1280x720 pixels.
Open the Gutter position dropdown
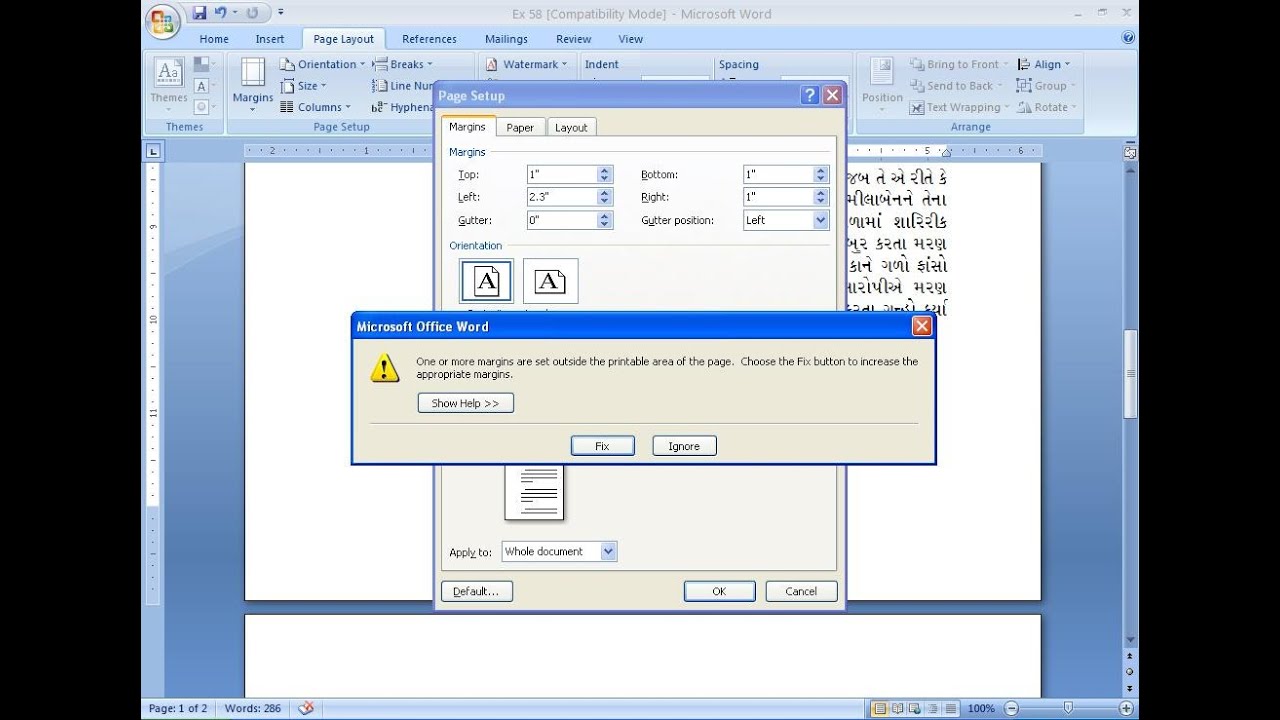pos(786,220)
